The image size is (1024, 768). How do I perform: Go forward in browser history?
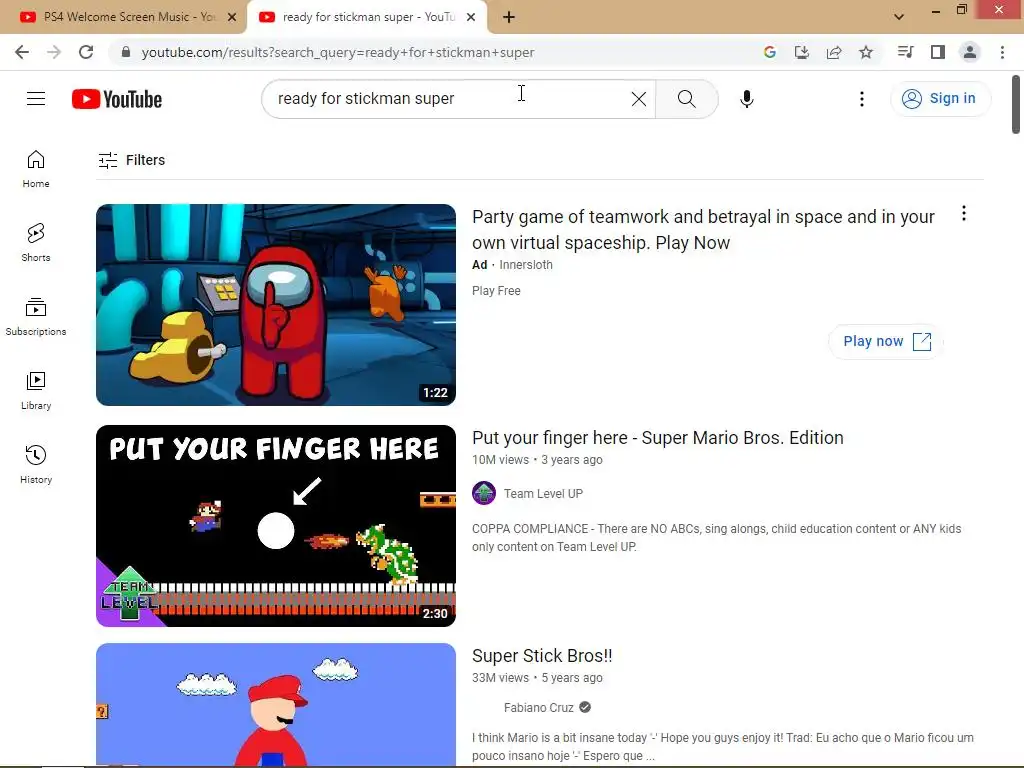(54, 52)
